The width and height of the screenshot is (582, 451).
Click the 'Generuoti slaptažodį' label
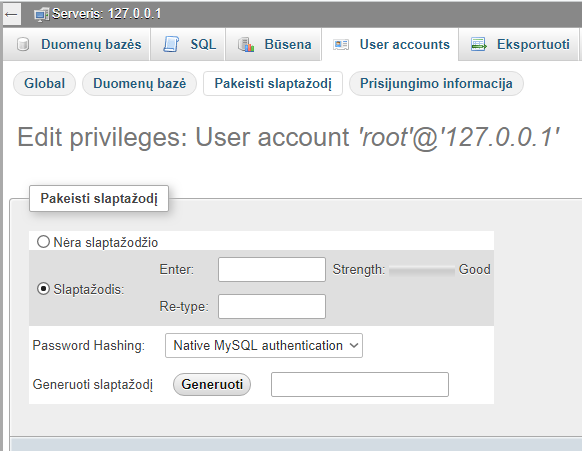tap(93, 385)
